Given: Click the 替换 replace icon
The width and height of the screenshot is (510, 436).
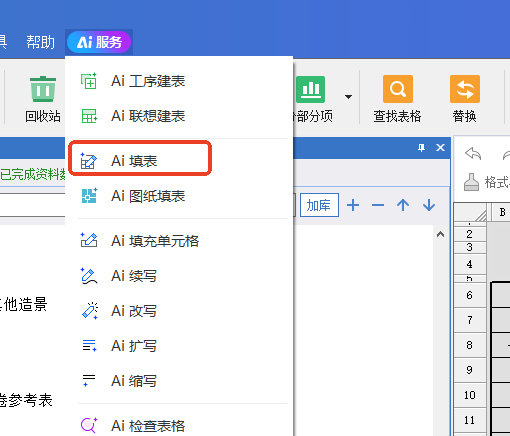Looking at the screenshot, I should click(465, 89).
